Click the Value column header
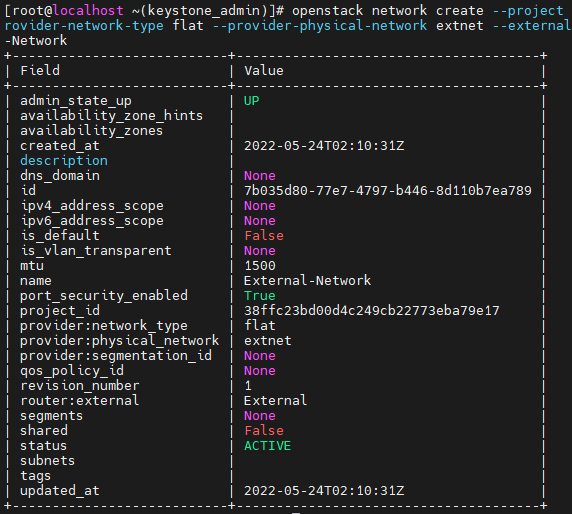 (263, 71)
